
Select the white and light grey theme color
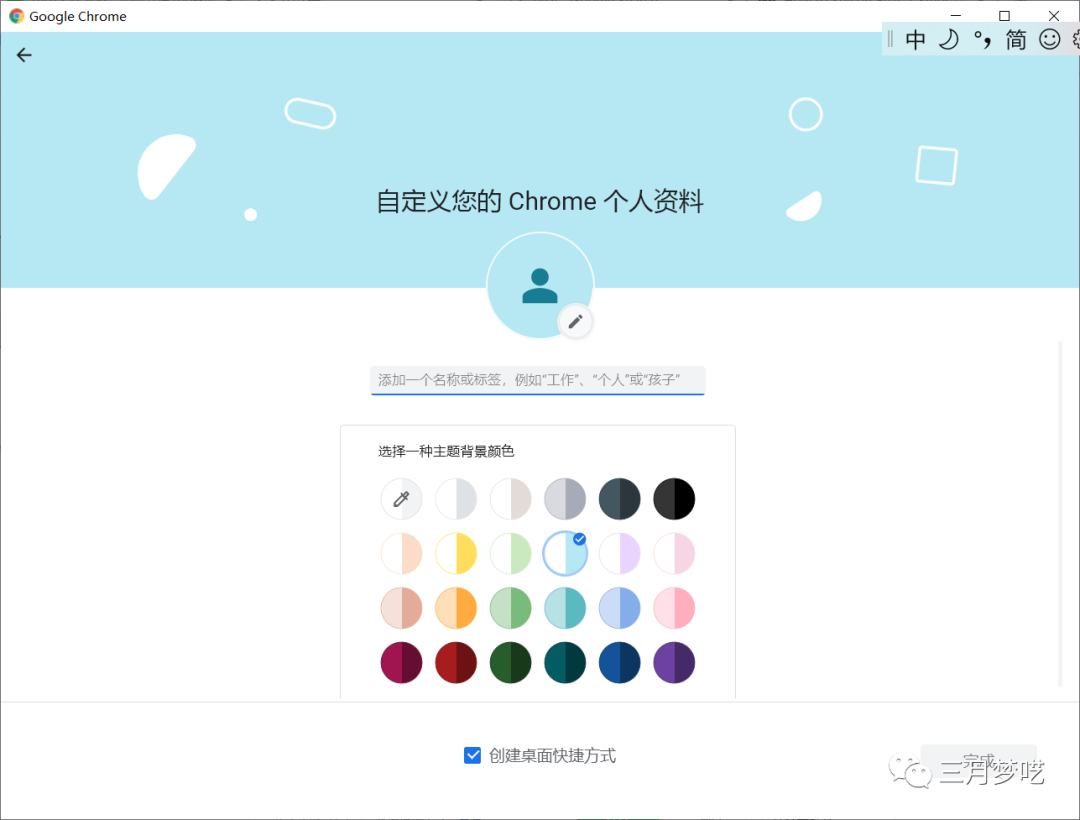[x=456, y=498]
